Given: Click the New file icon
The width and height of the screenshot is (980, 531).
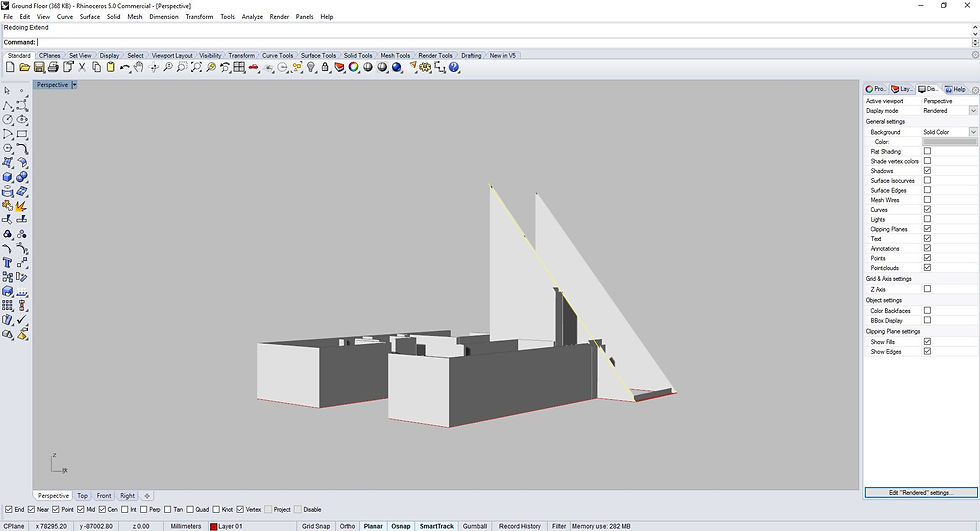Looking at the screenshot, I should [10, 67].
